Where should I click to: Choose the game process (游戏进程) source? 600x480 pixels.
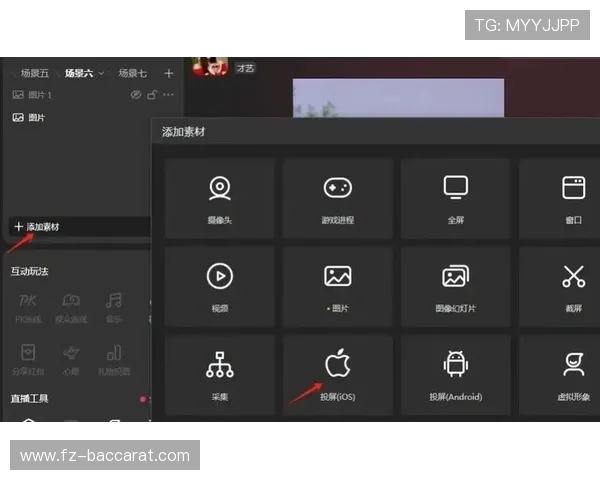337,197
